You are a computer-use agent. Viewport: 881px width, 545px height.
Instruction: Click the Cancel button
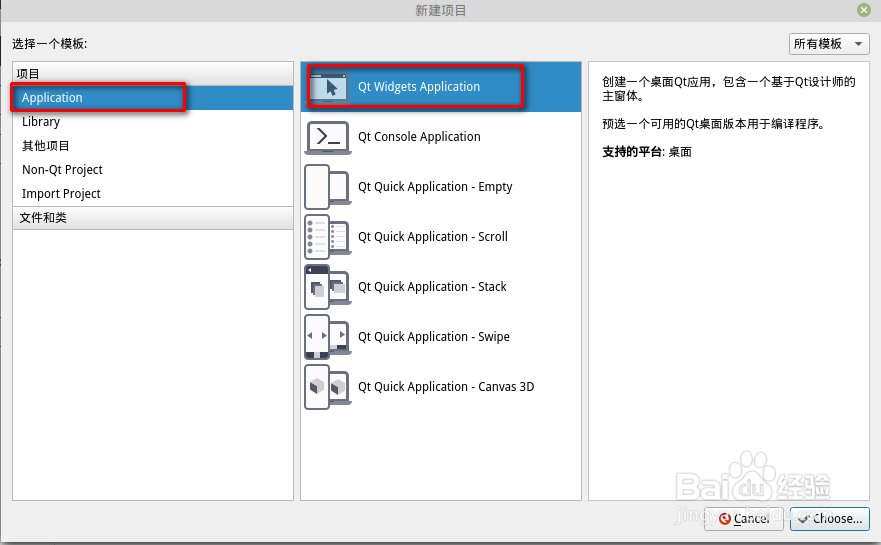pos(743,519)
